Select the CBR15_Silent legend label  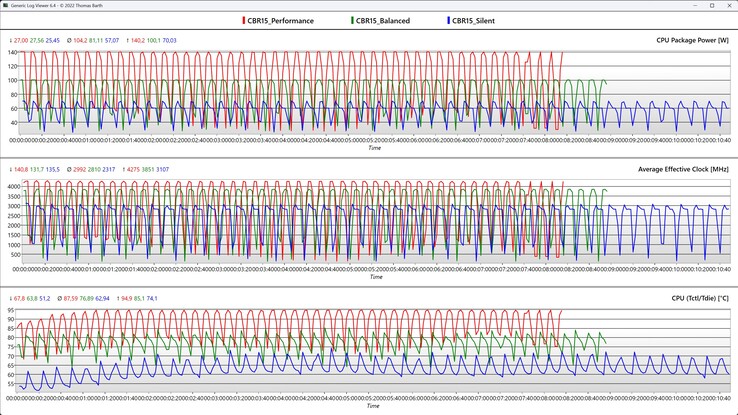[x=473, y=20]
